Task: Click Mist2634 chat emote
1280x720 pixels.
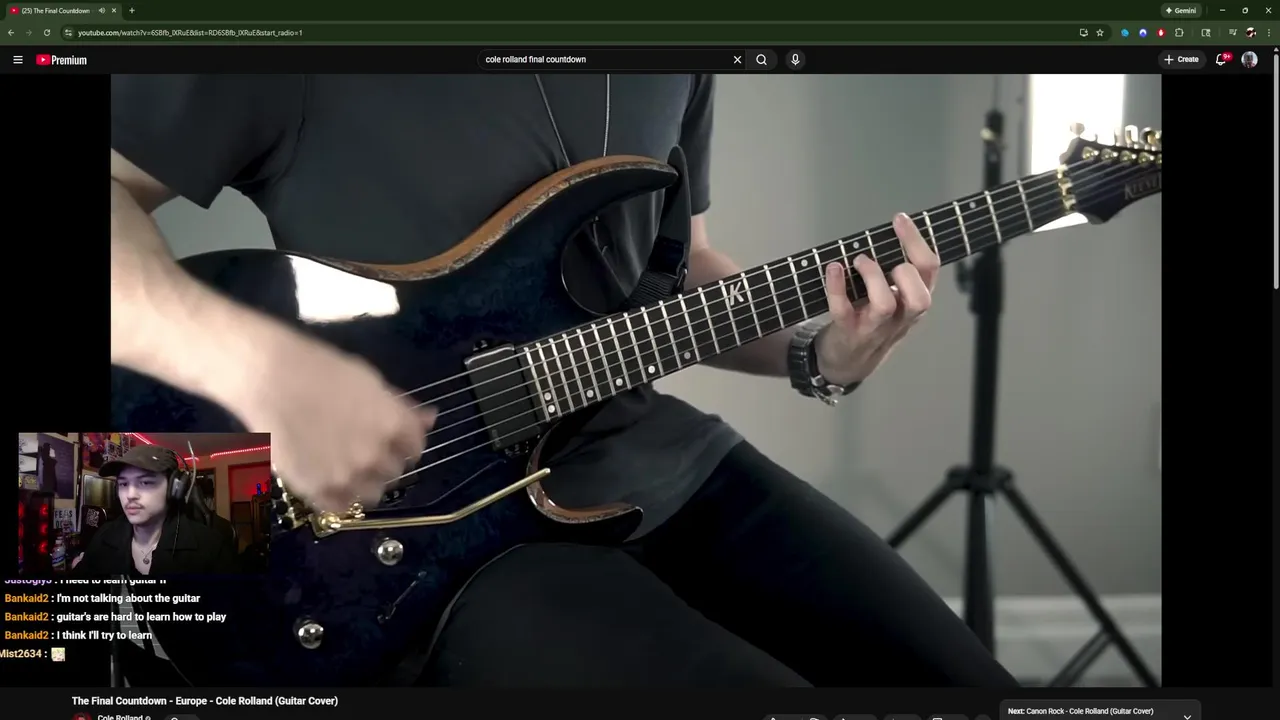Action: click(x=58, y=654)
